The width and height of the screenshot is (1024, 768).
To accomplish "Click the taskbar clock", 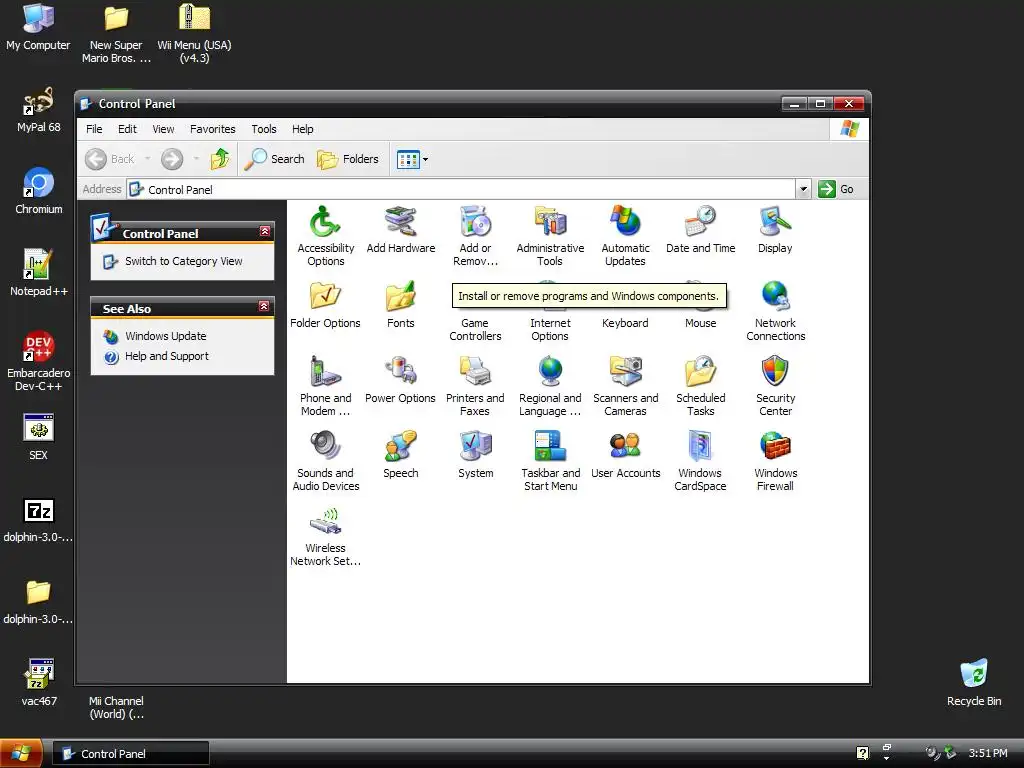I will [988, 754].
